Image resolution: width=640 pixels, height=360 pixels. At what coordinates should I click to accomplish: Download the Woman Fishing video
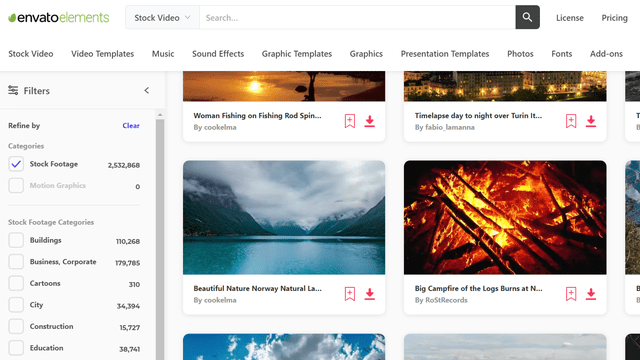coord(370,121)
